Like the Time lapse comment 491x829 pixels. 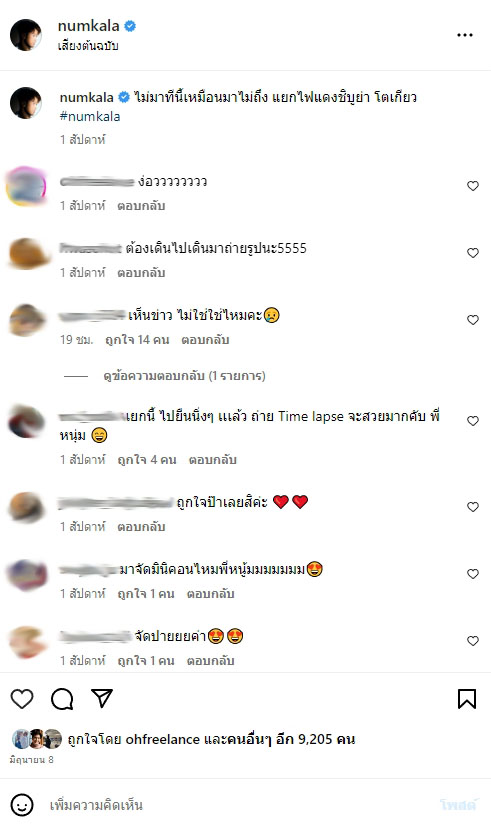click(473, 421)
